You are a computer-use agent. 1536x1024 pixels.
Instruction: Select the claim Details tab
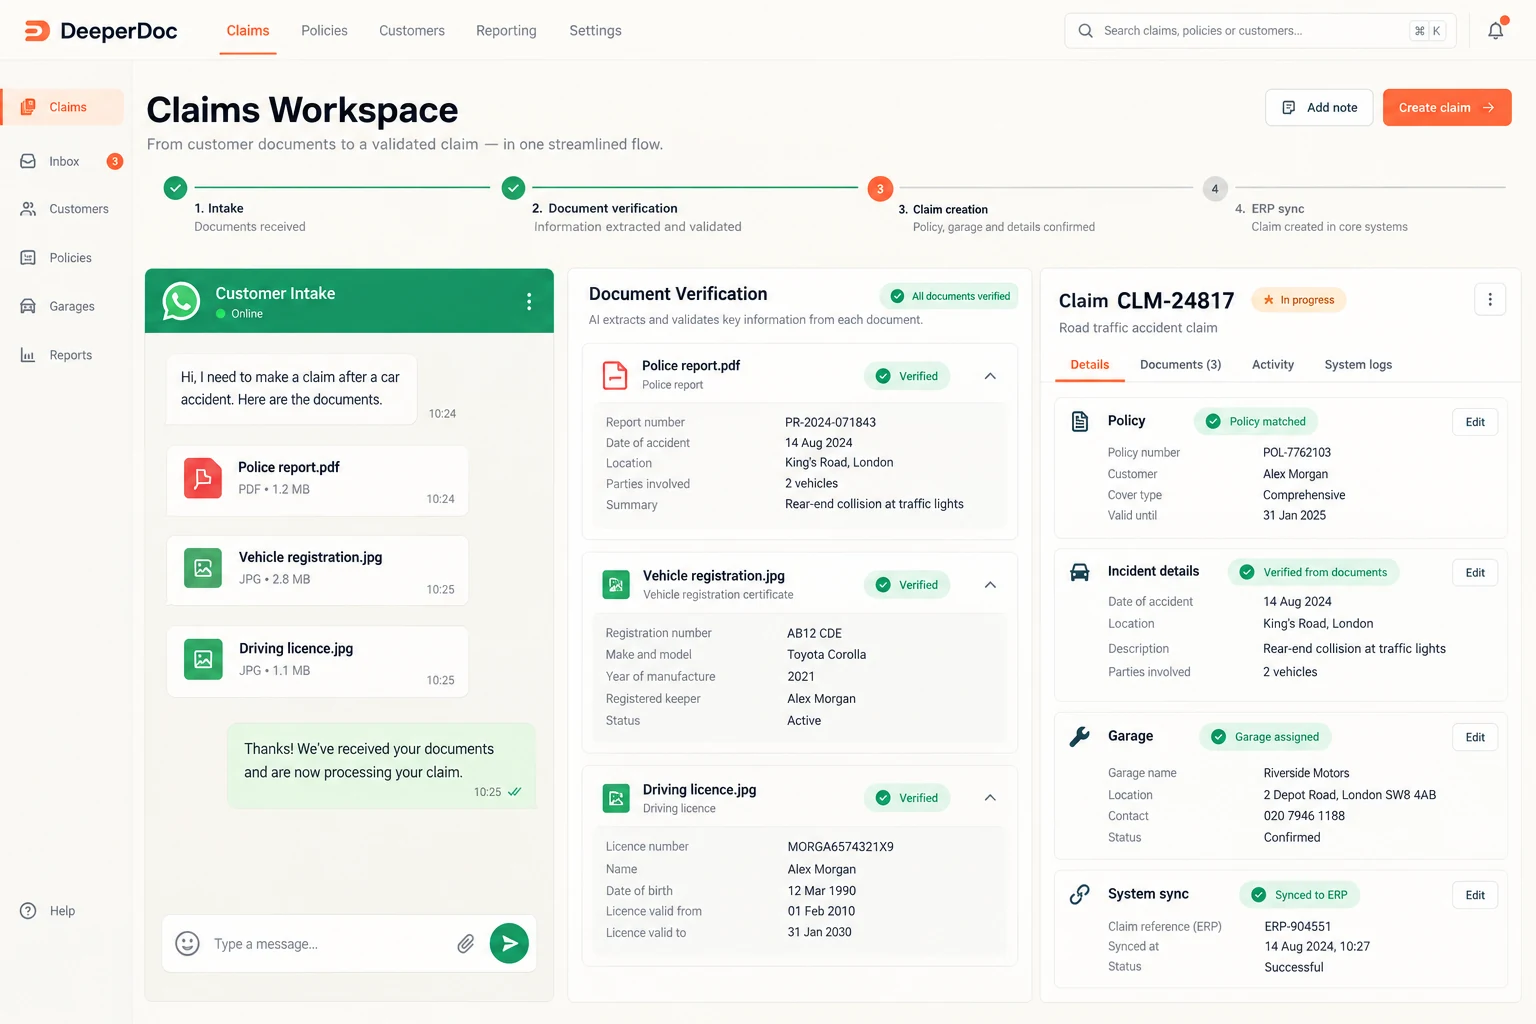click(1090, 365)
